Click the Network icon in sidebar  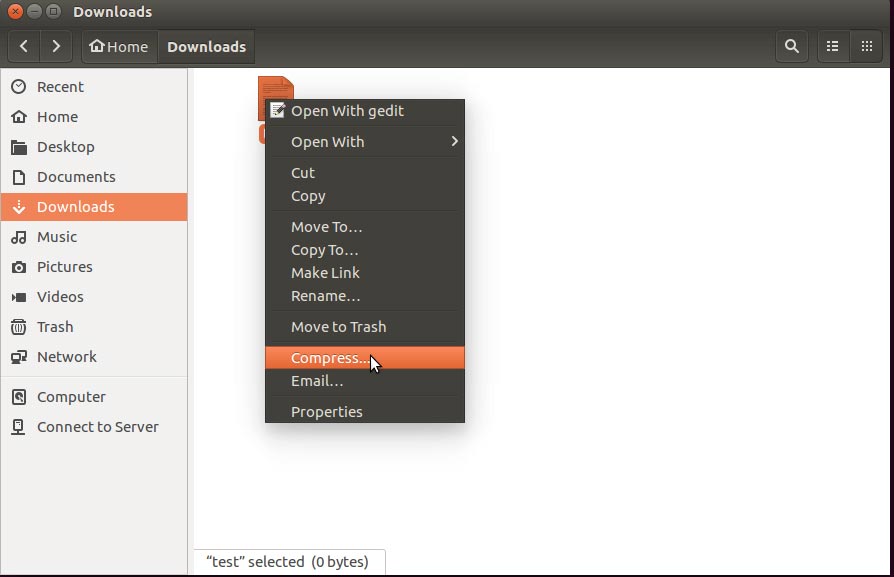click(x=19, y=357)
